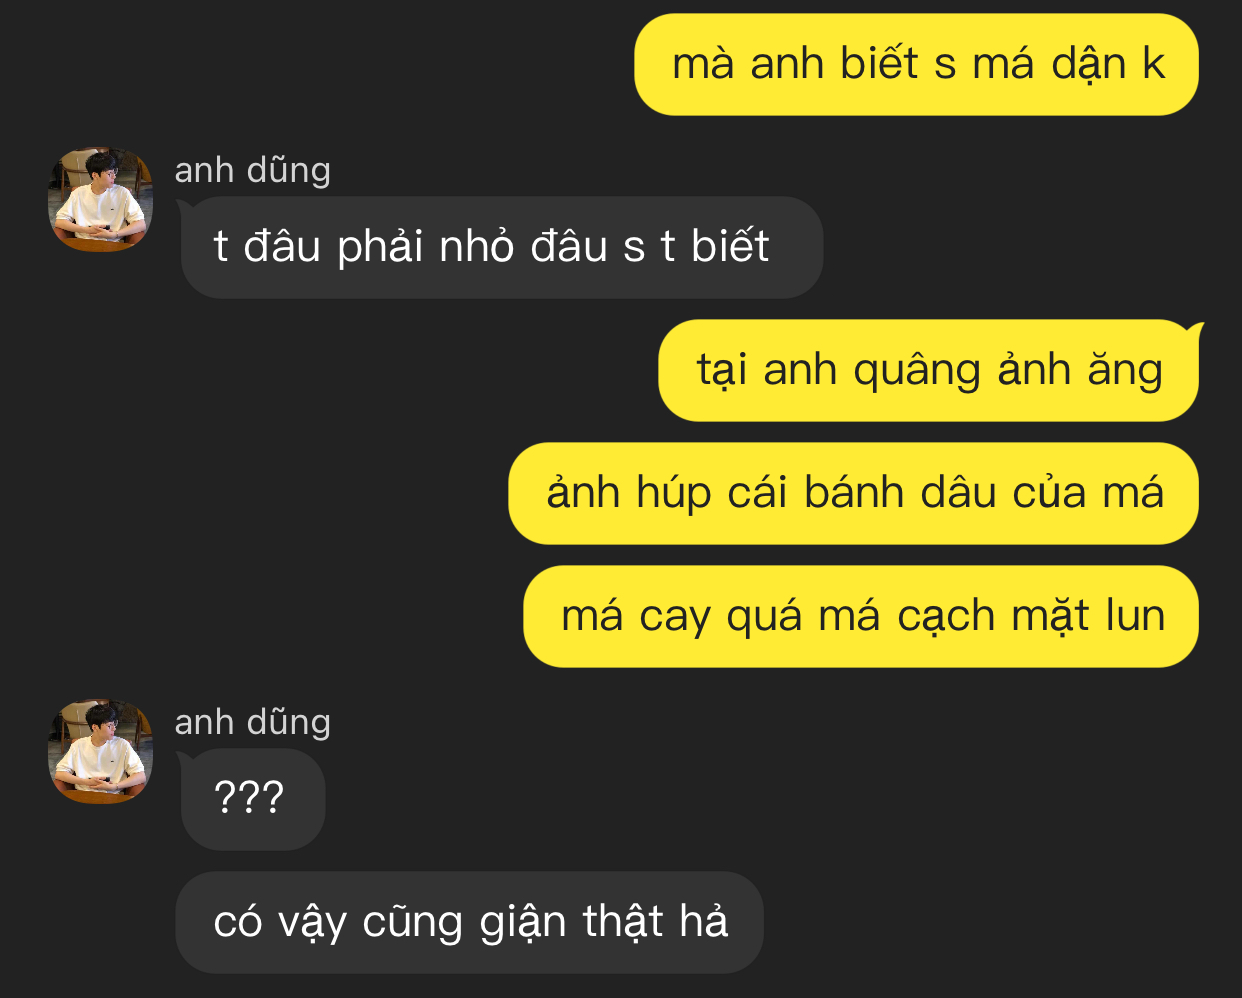Select the 't đâu phải nhỏ đâu s t biết' bubble

501,247
